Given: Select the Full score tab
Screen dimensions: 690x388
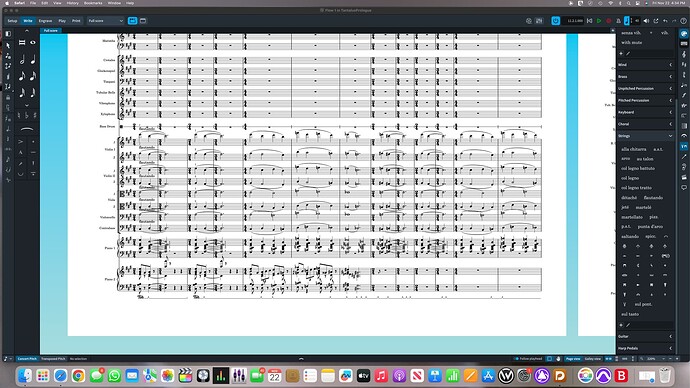Looking at the screenshot, I should (x=51, y=31).
